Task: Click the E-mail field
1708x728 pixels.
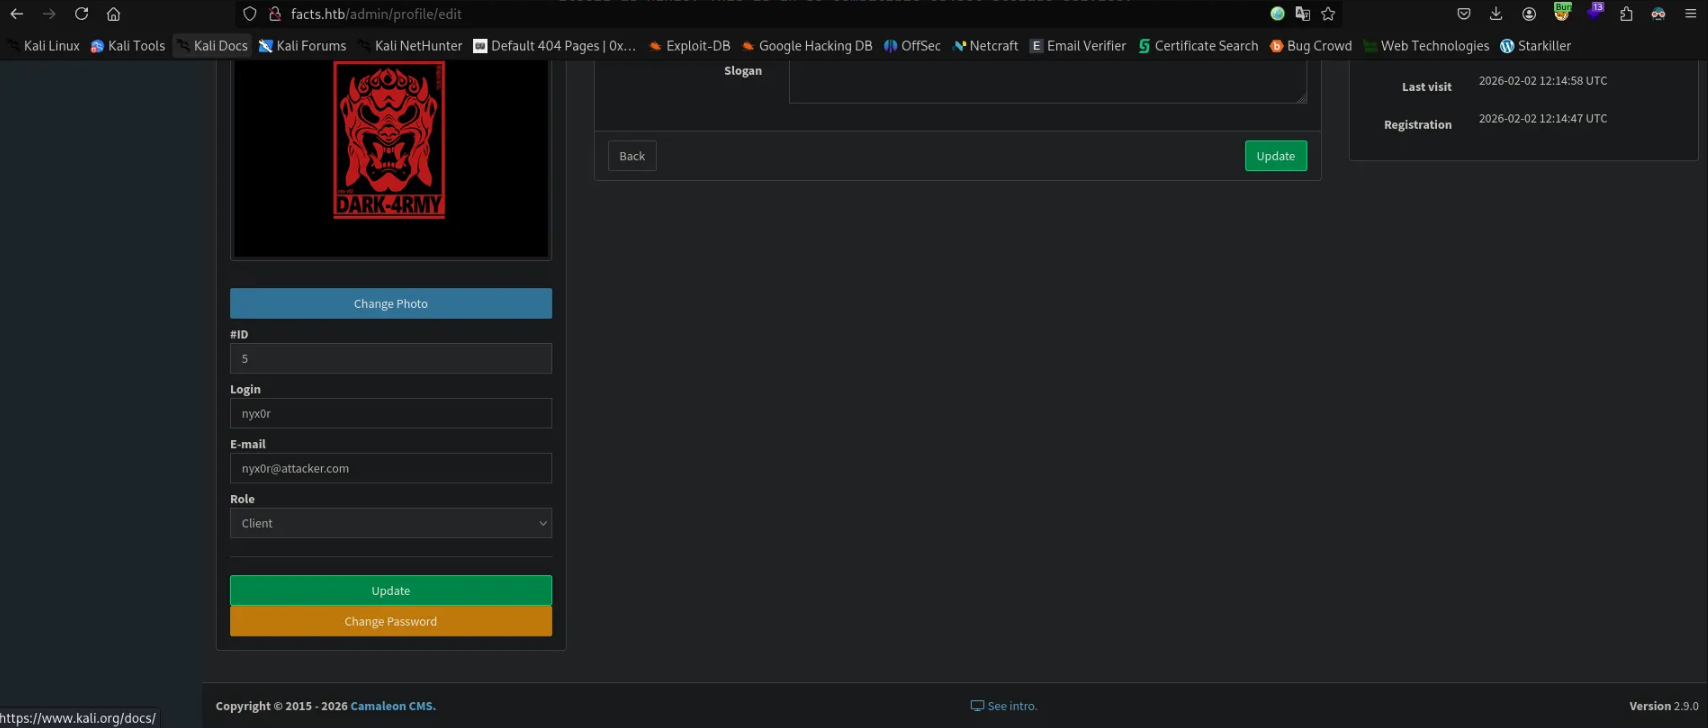Action: [x=391, y=469]
